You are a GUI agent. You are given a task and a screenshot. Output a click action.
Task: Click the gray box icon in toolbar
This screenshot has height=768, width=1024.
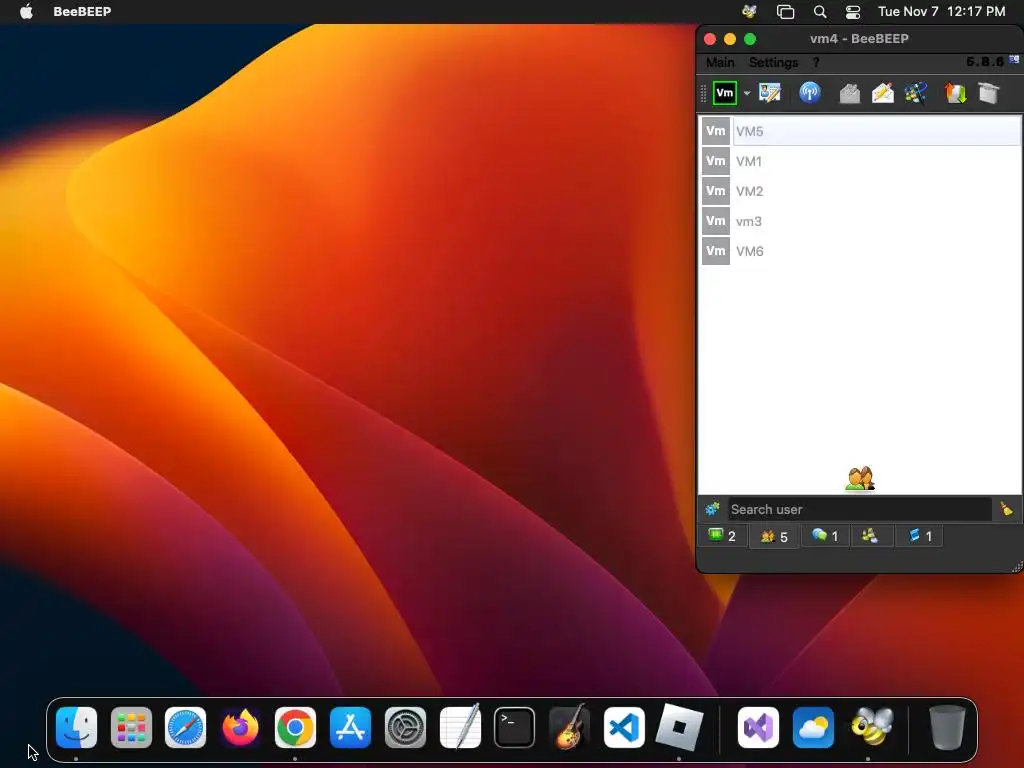989,93
